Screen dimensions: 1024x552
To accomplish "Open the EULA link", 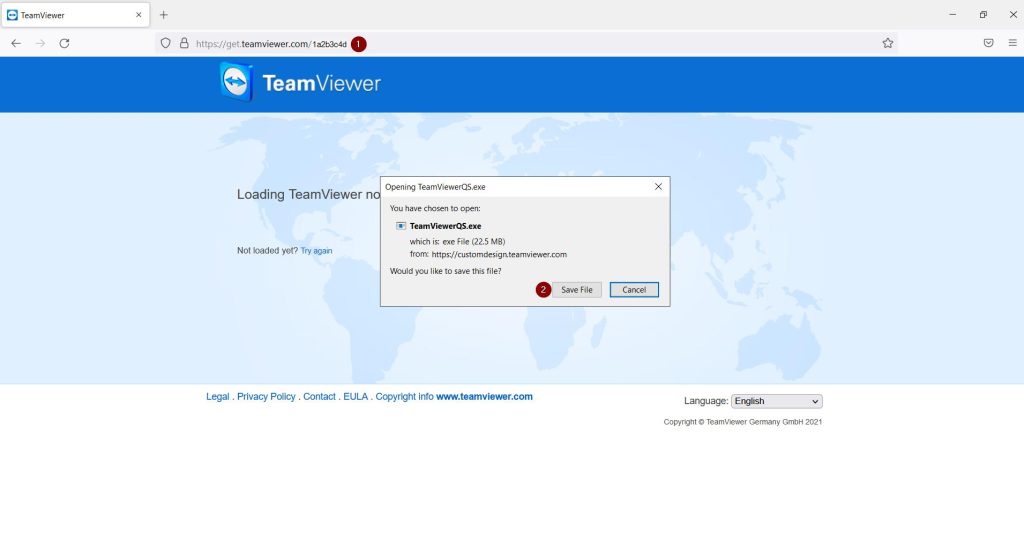I will pos(355,397).
